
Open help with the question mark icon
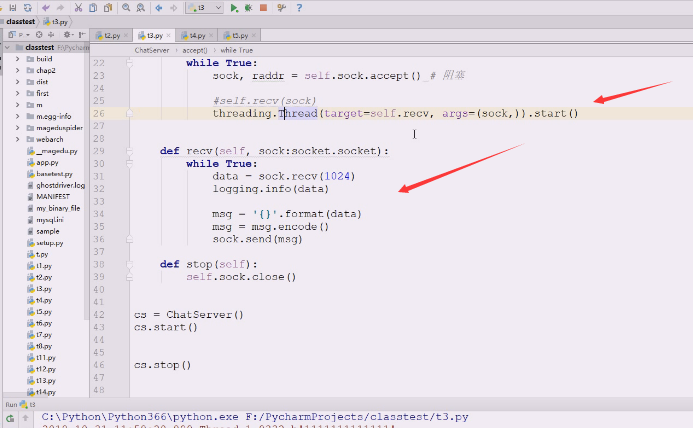point(299,8)
